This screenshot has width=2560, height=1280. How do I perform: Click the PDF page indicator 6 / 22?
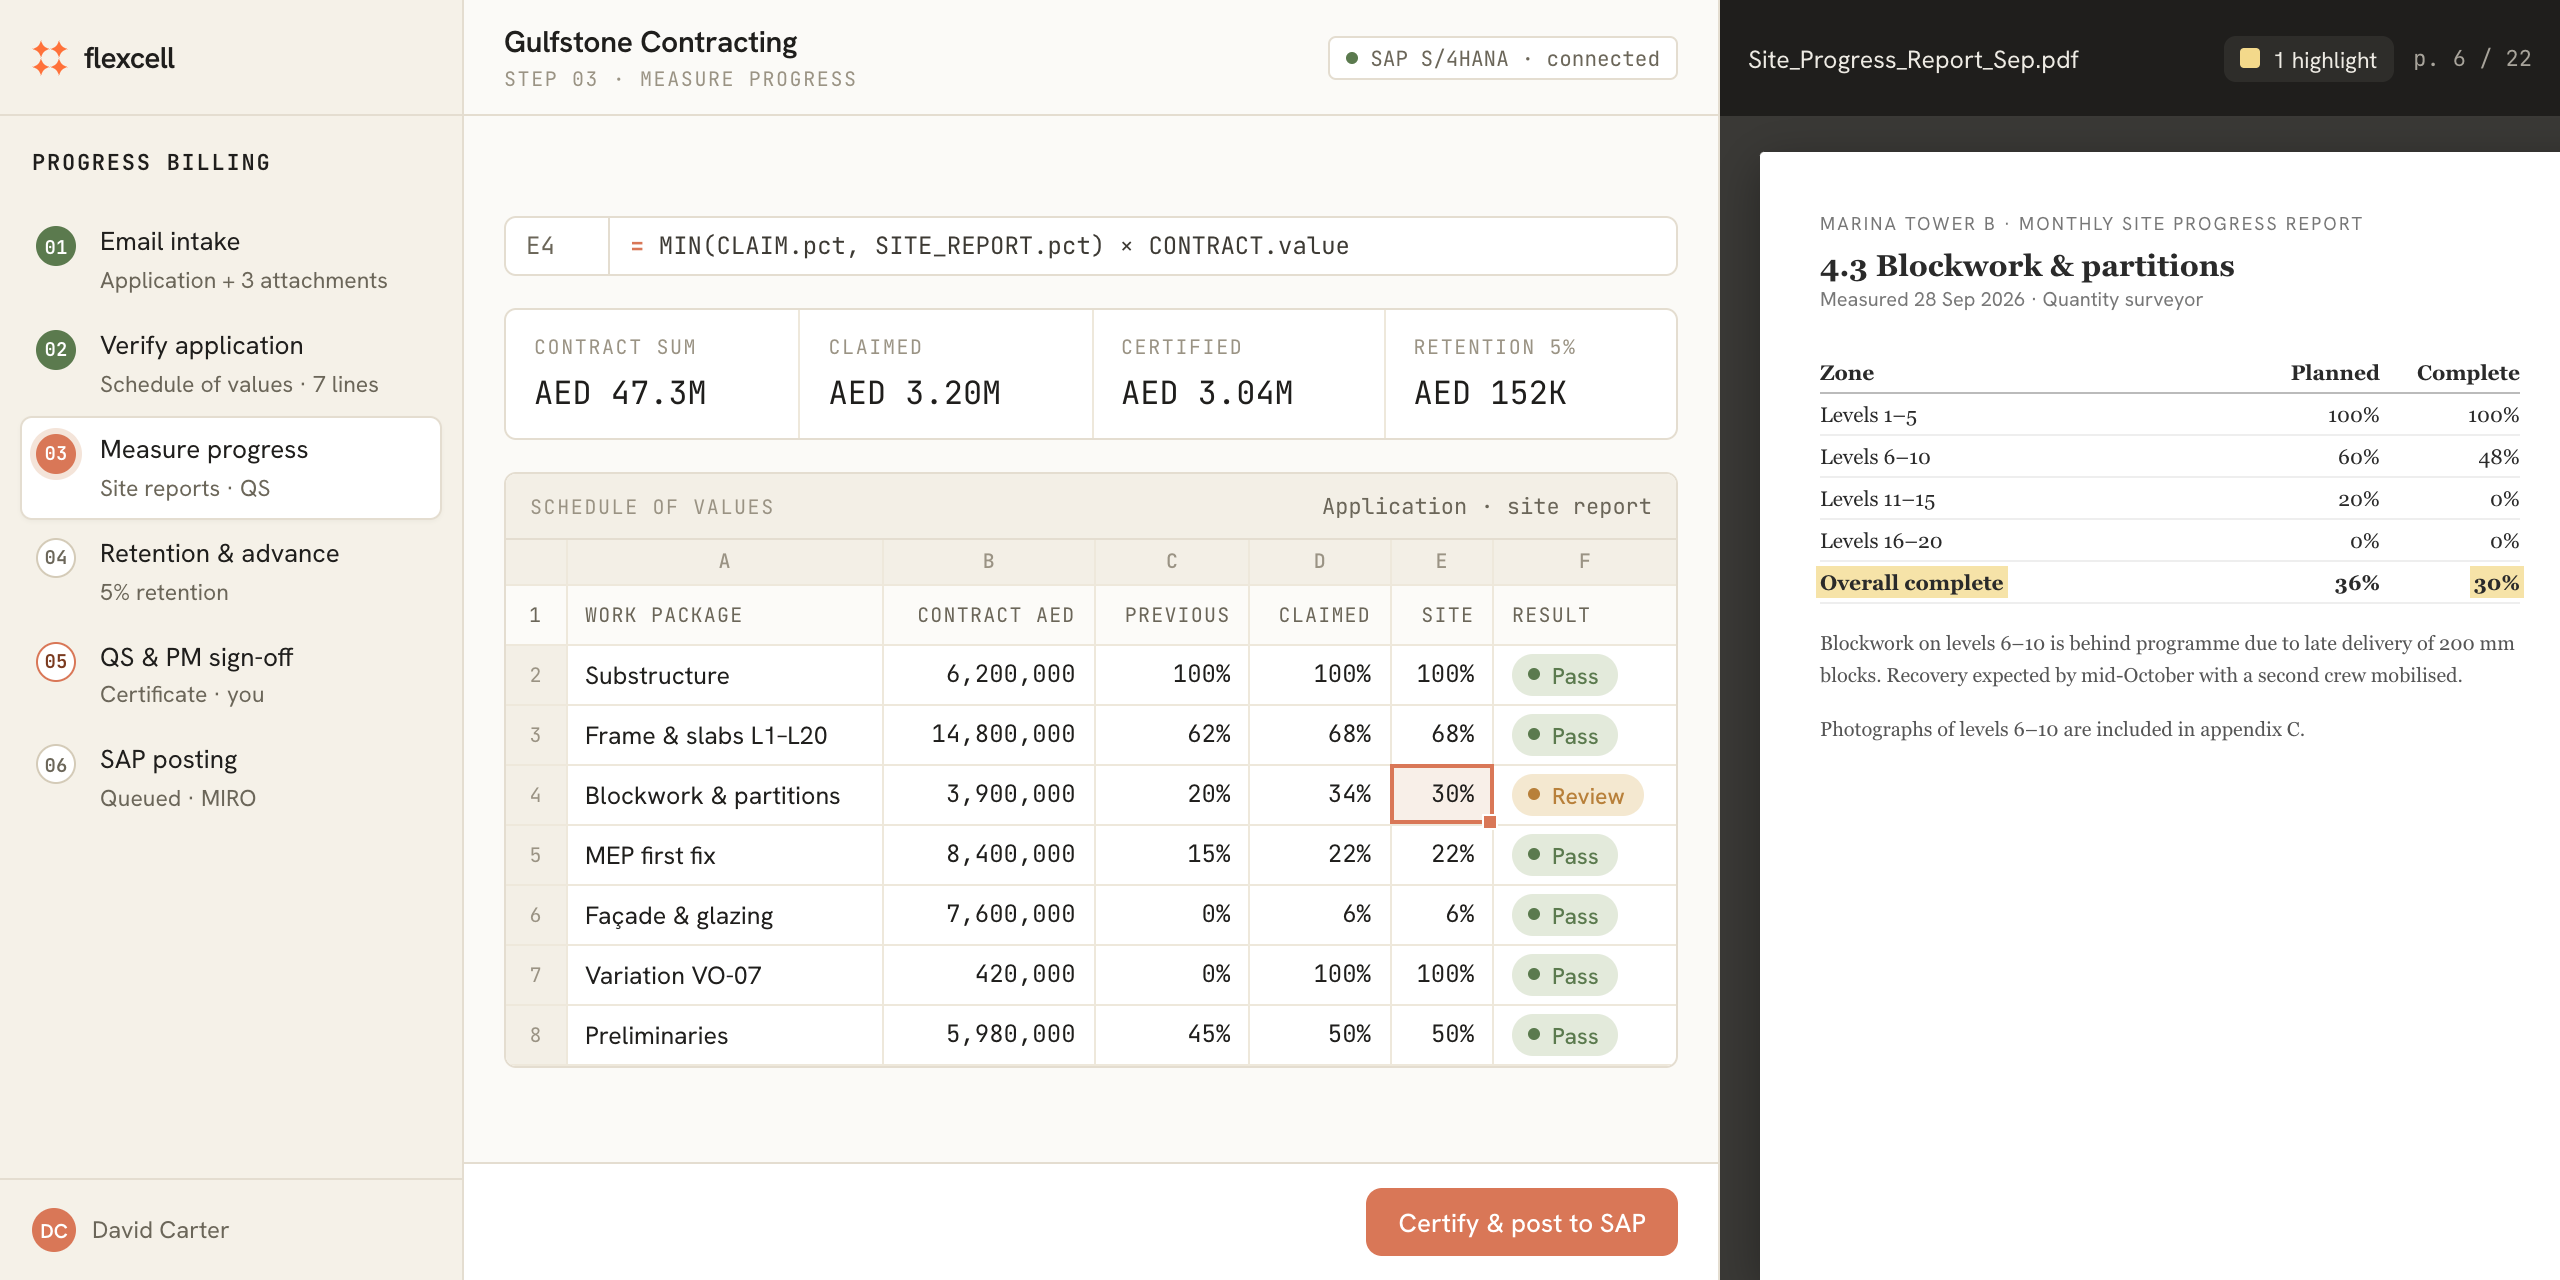pos(2472,59)
